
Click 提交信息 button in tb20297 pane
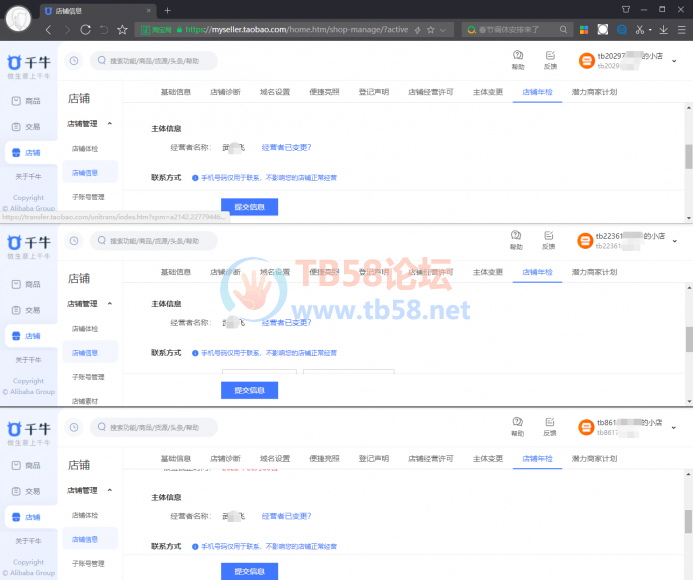tap(249, 207)
